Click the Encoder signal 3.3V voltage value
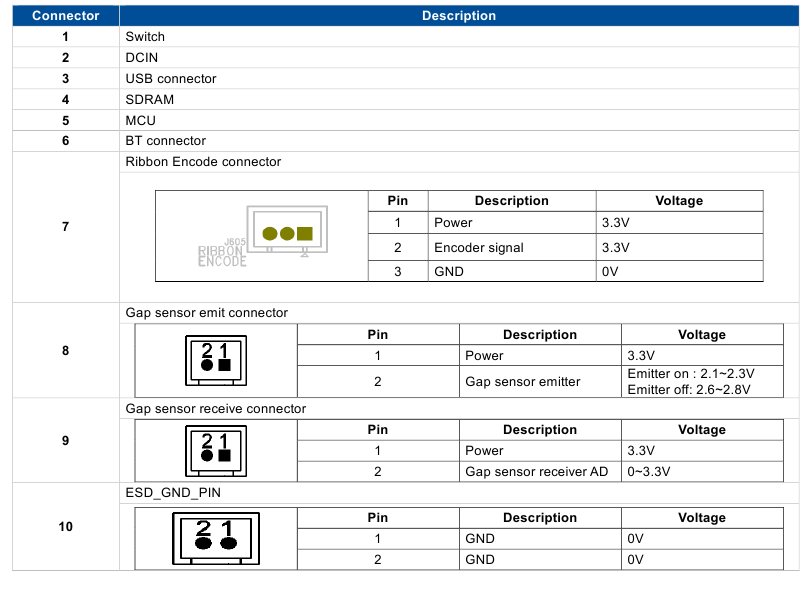 point(613,247)
